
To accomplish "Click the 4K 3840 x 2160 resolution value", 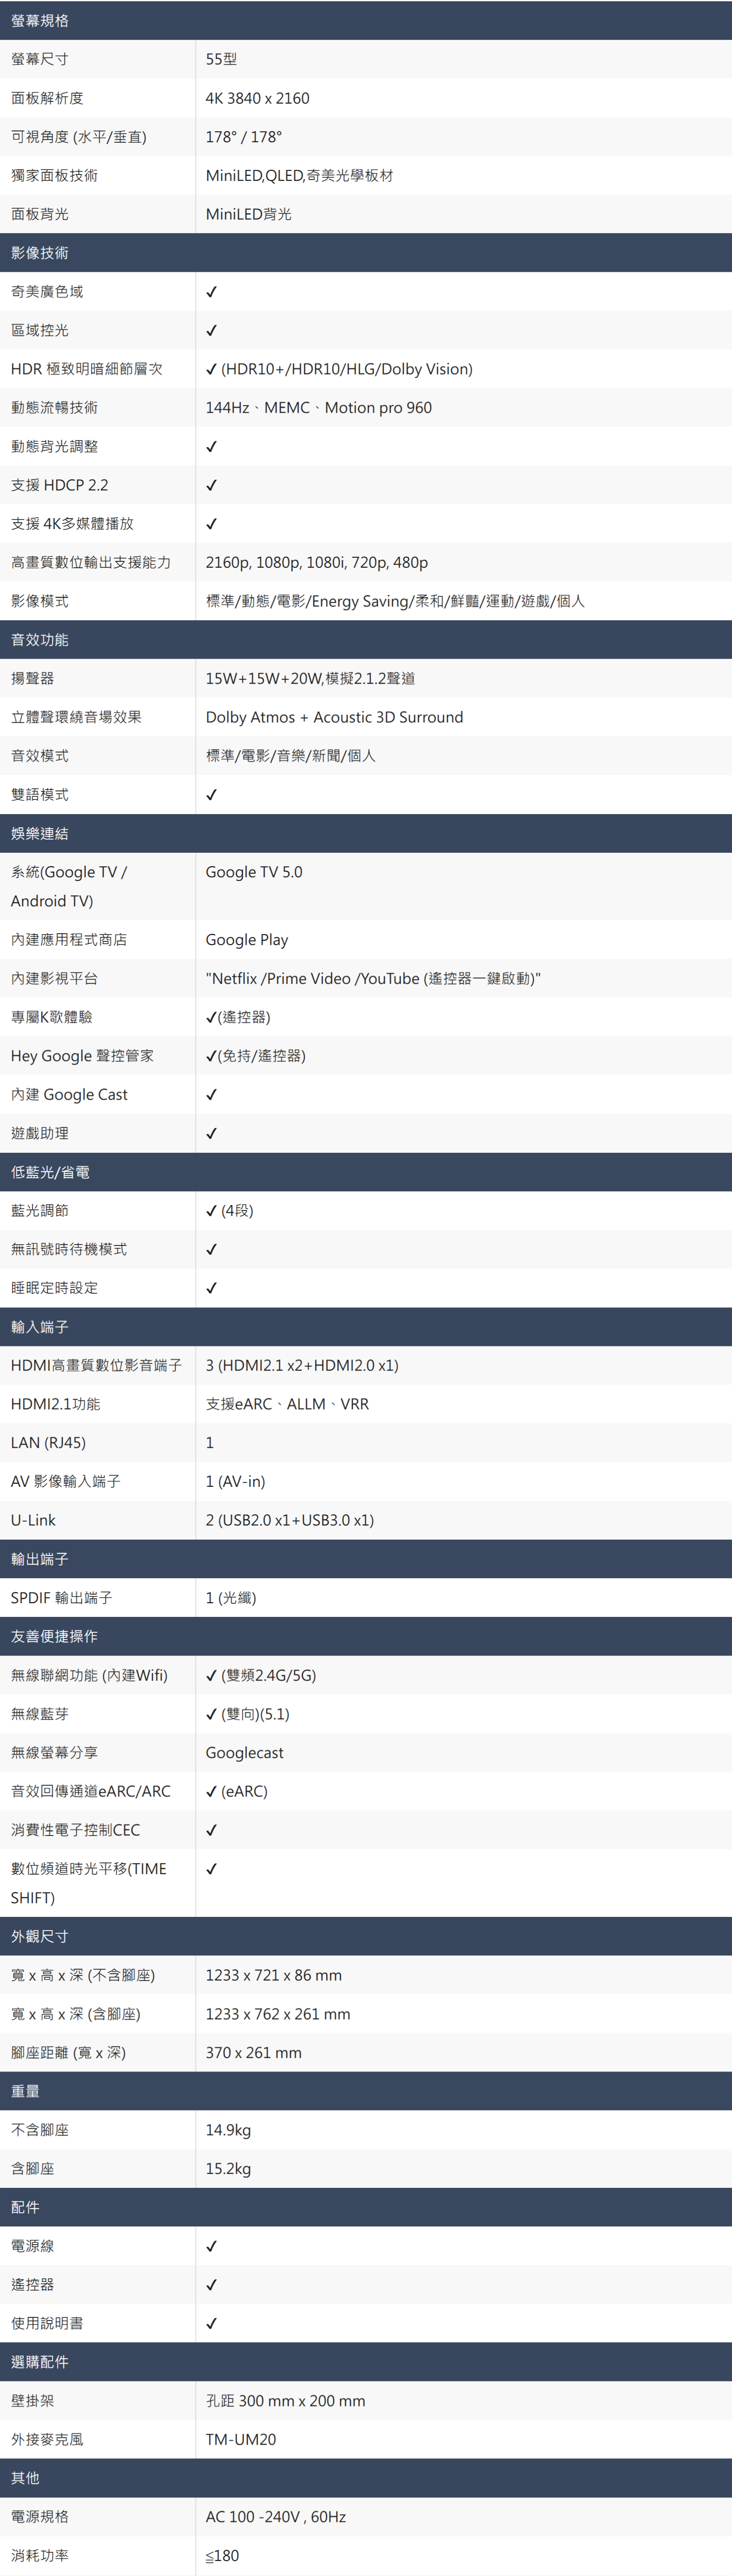I will [x=257, y=98].
